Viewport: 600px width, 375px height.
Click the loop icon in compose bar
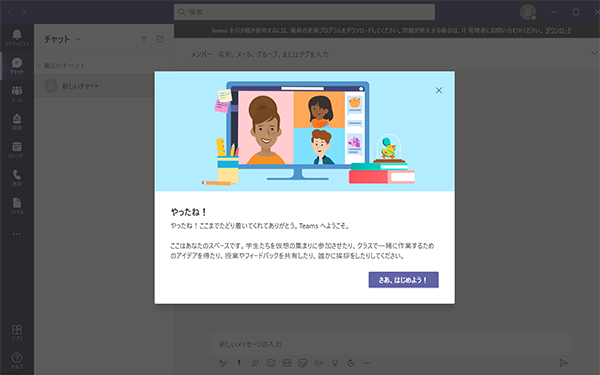click(x=351, y=362)
